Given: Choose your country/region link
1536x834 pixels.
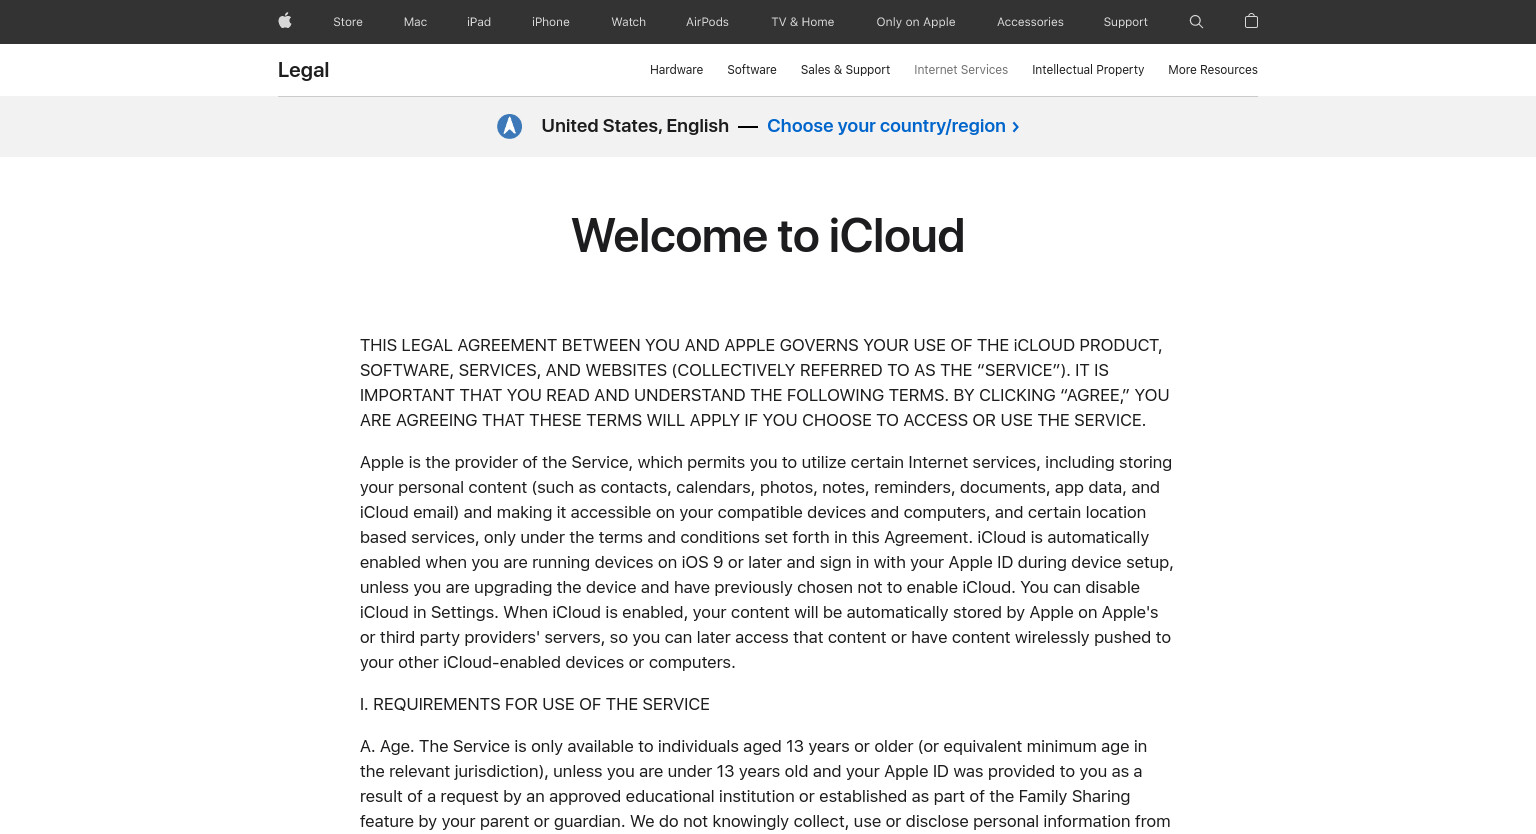Looking at the screenshot, I should coord(893,126).
